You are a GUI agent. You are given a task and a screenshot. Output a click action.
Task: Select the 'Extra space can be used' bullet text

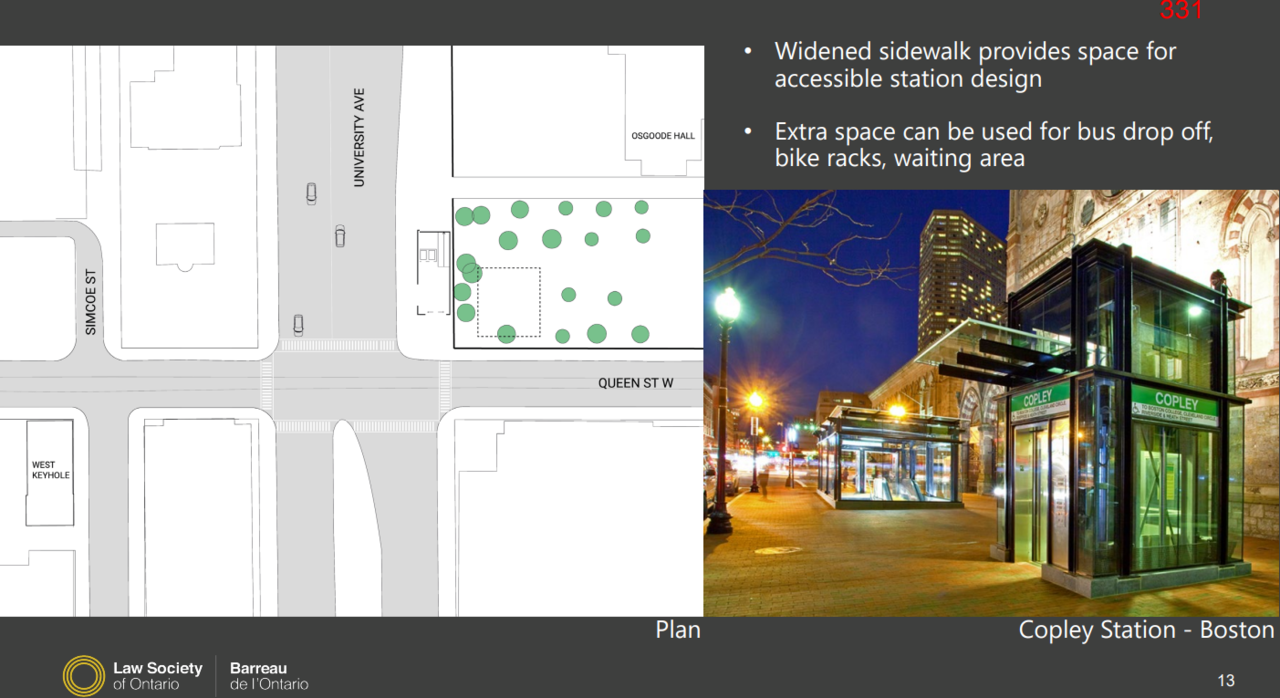coord(993,145)
